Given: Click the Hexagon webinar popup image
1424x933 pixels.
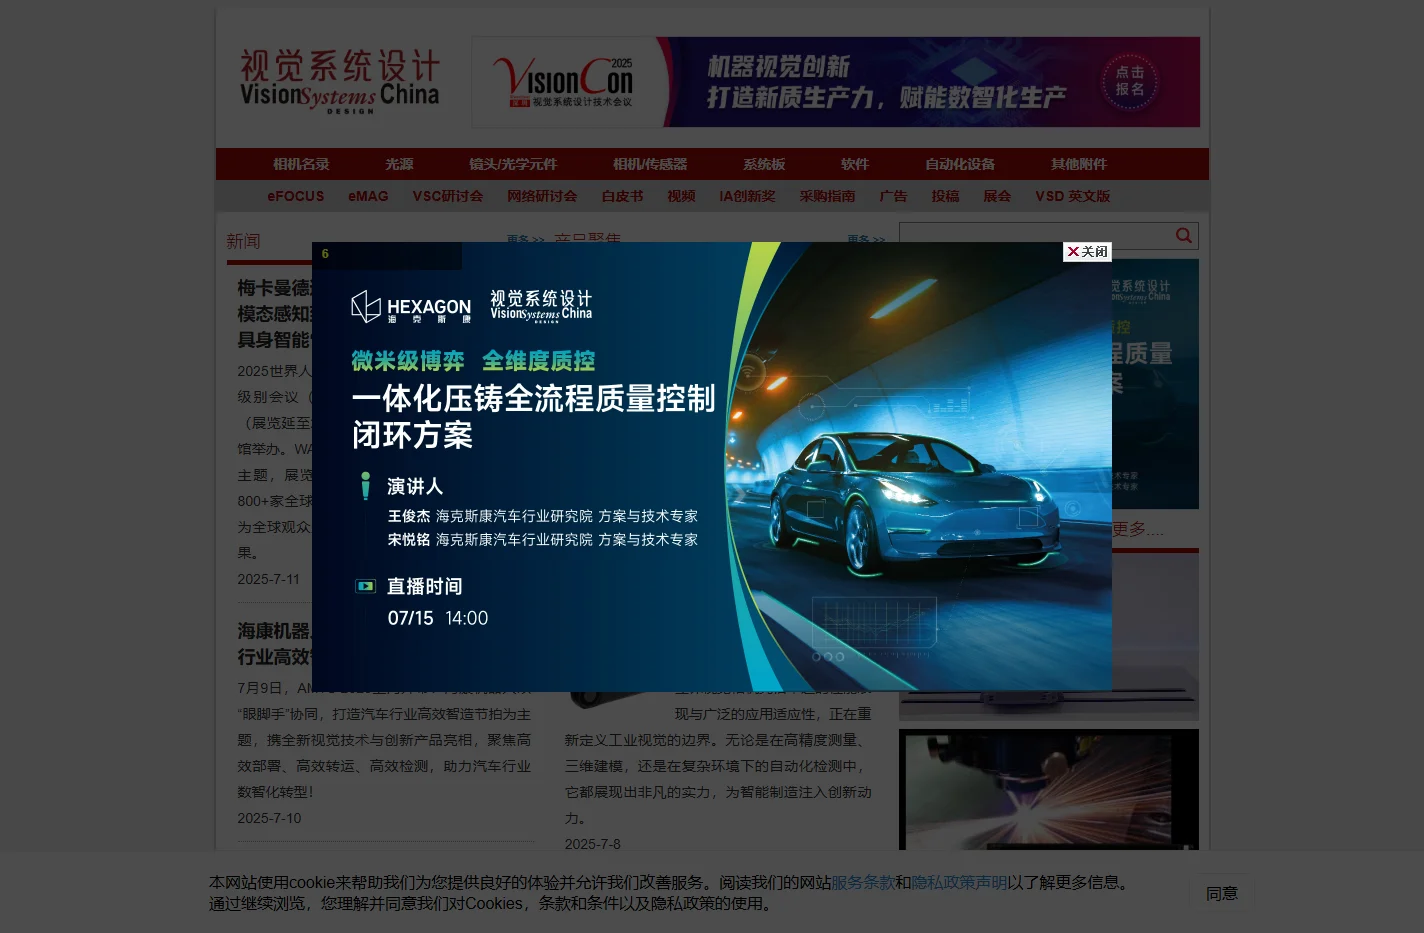Looking at the screenshot, I should click(711, 466).
